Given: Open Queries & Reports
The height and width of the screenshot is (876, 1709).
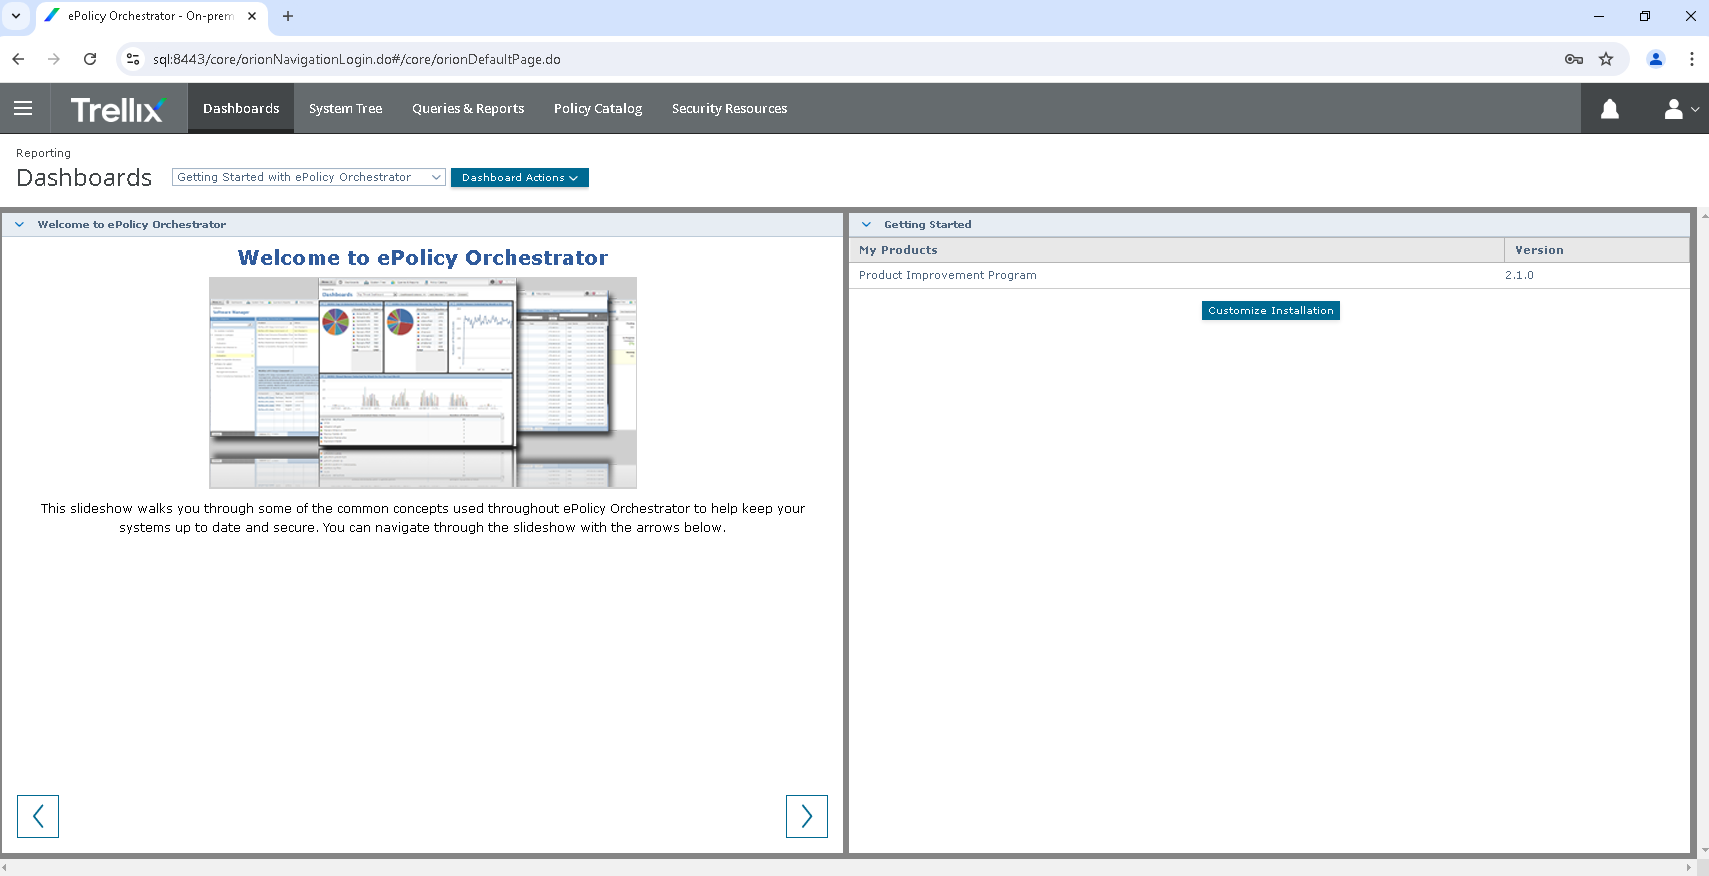Looking at the screenshot, I should 468,109.
